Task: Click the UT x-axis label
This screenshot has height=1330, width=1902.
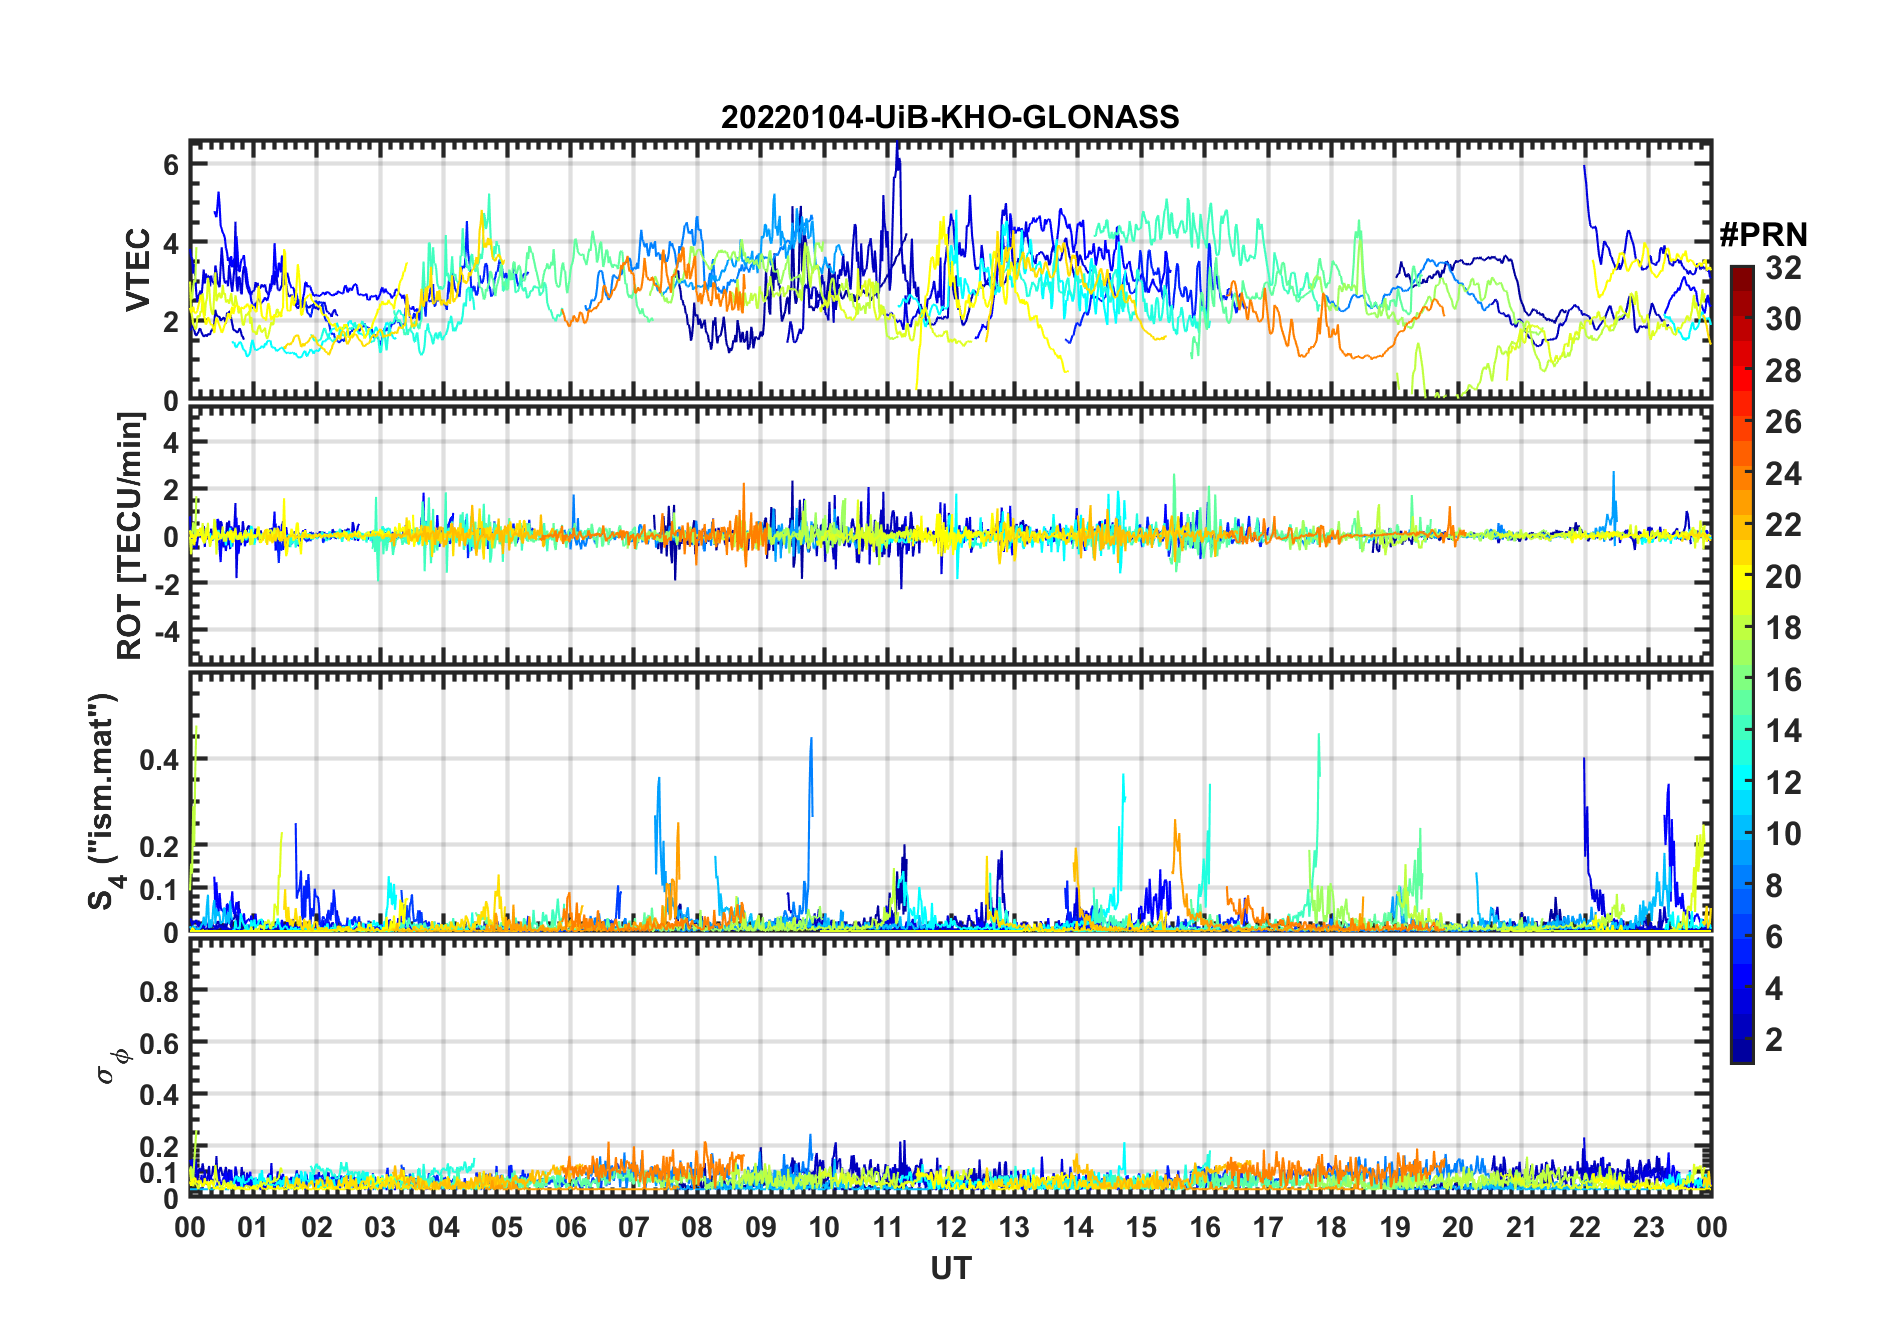Action: click(950, 1268)
